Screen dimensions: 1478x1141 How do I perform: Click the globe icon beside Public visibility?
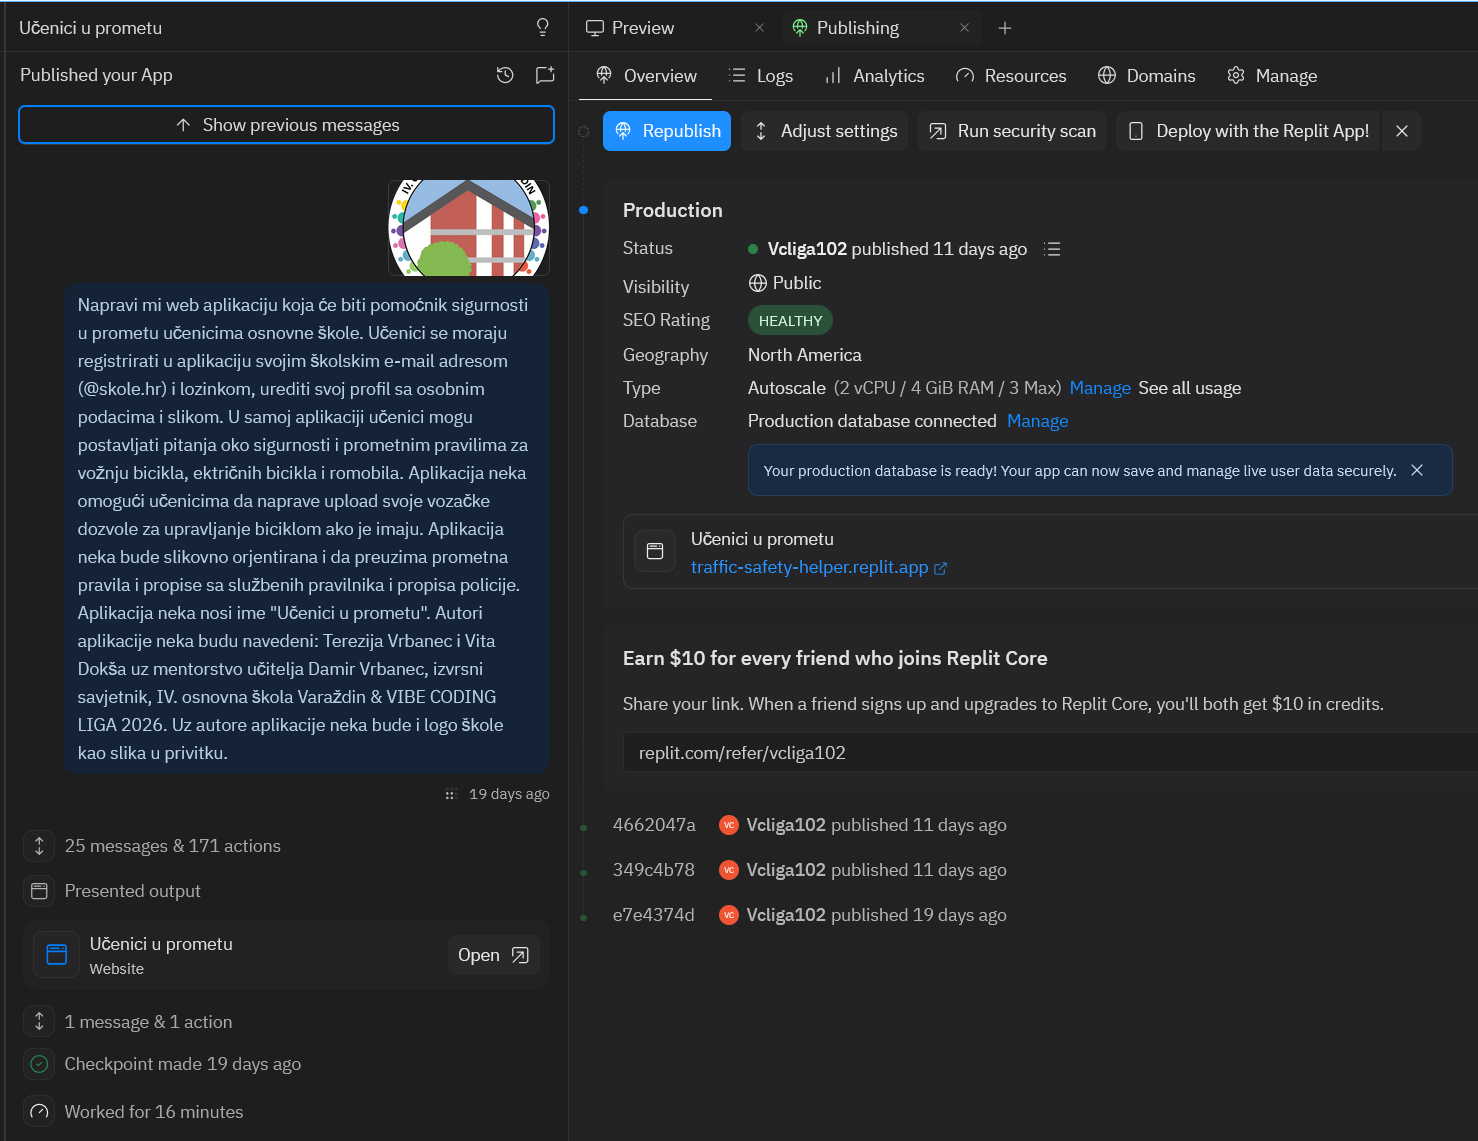tap(758, 283)
